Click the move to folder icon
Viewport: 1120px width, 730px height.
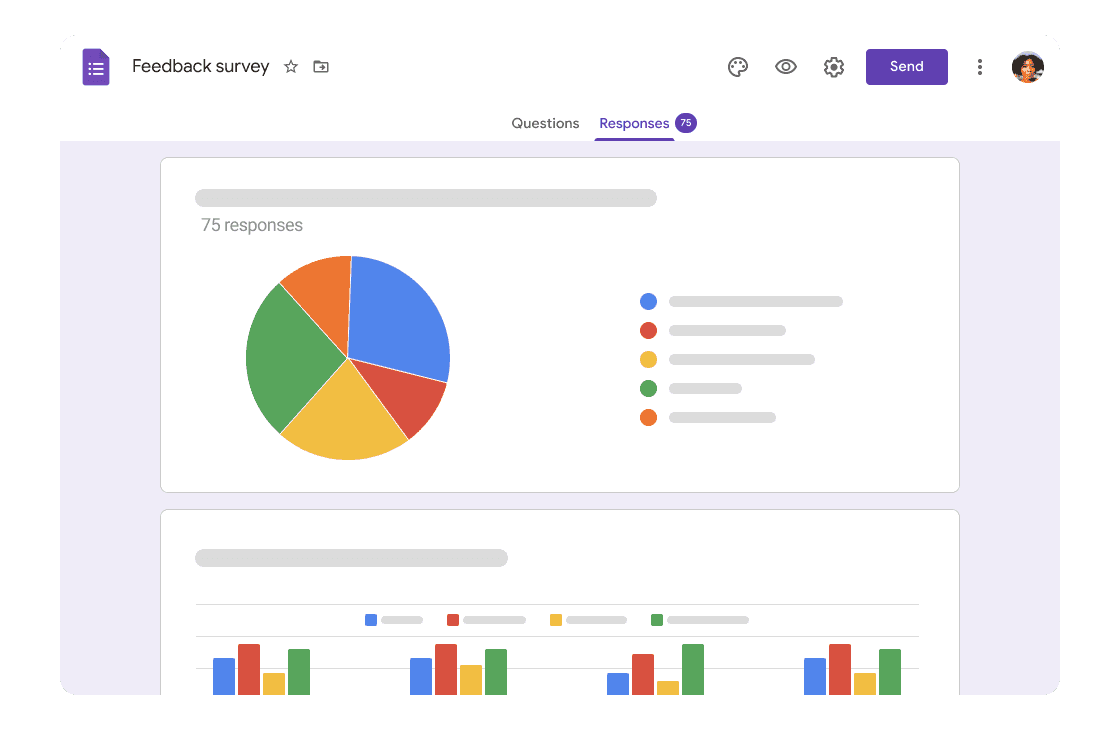[x=321, y=67]
